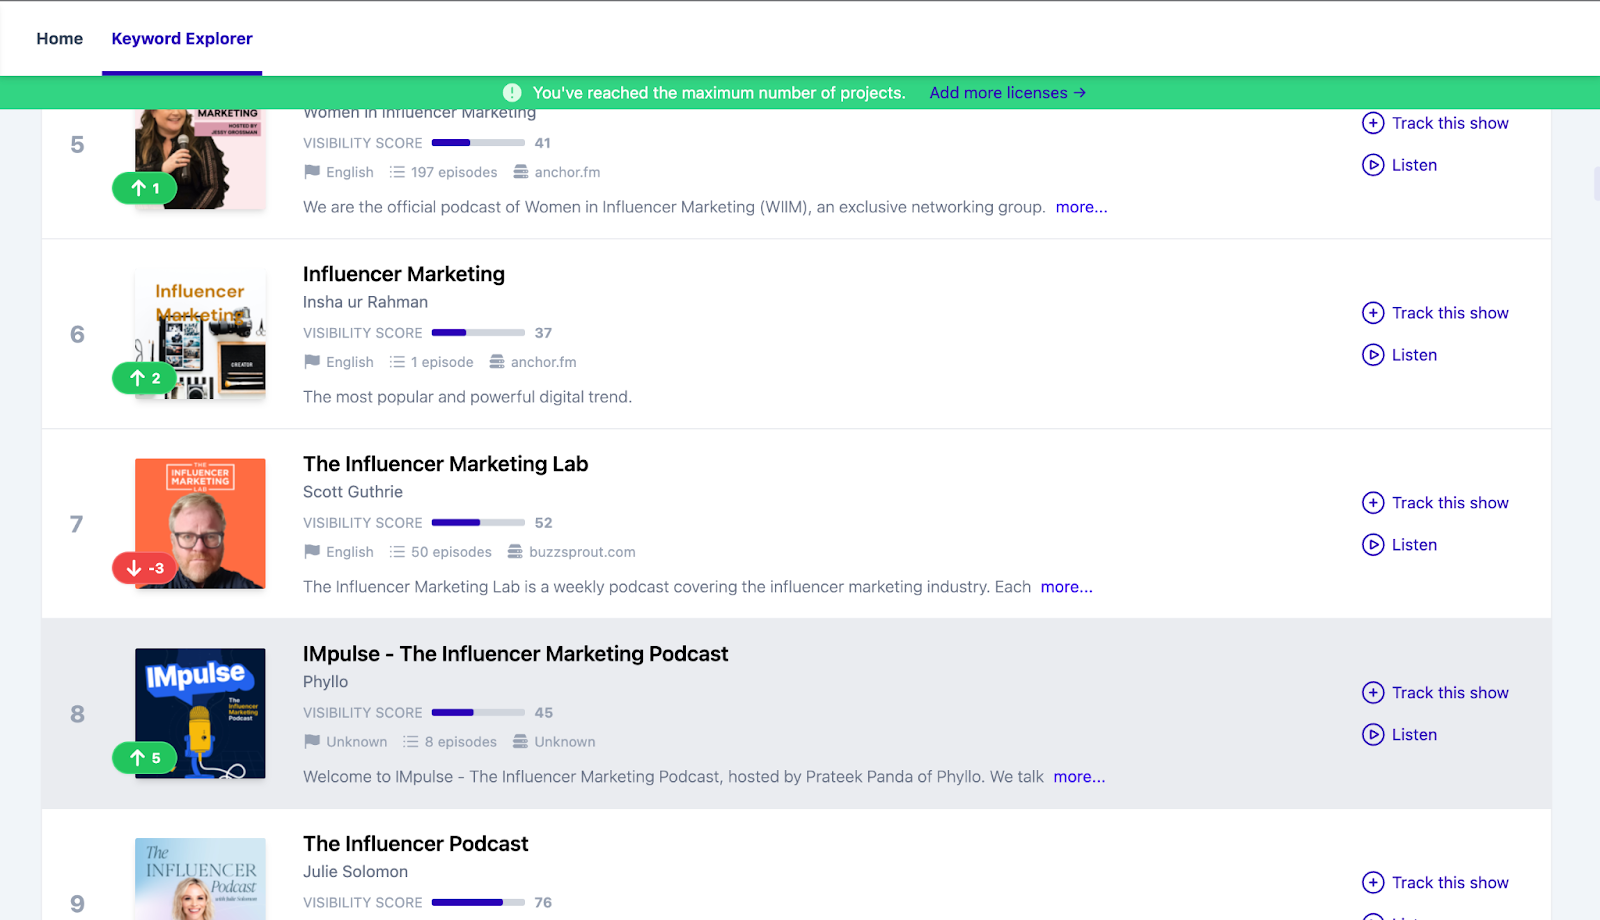1600x920 pixels.
Task: Click the buzzsprout.com host text
Action: click(582, 552)
